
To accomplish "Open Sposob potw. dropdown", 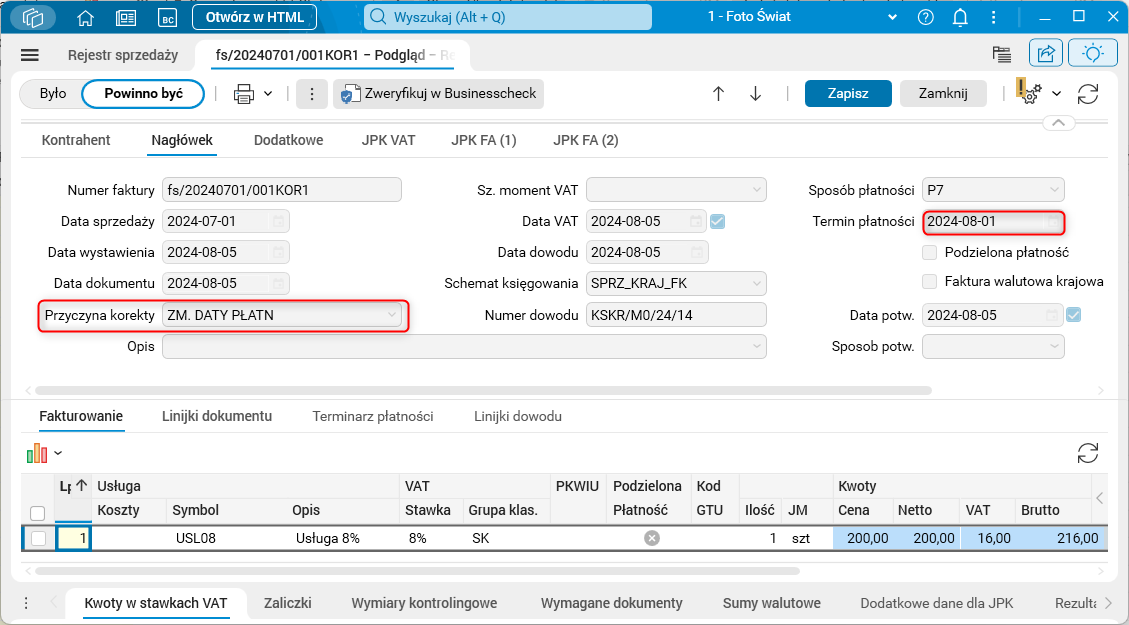I will click(1053, 346).
